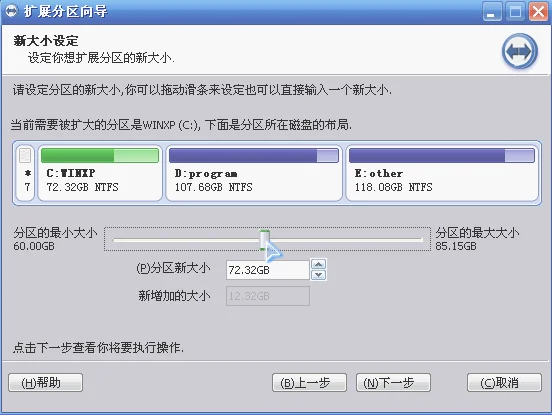Viewport: 552px width, 415px height.
Task: Go back with the (B)上一步 button
Action: coord(309,383)
